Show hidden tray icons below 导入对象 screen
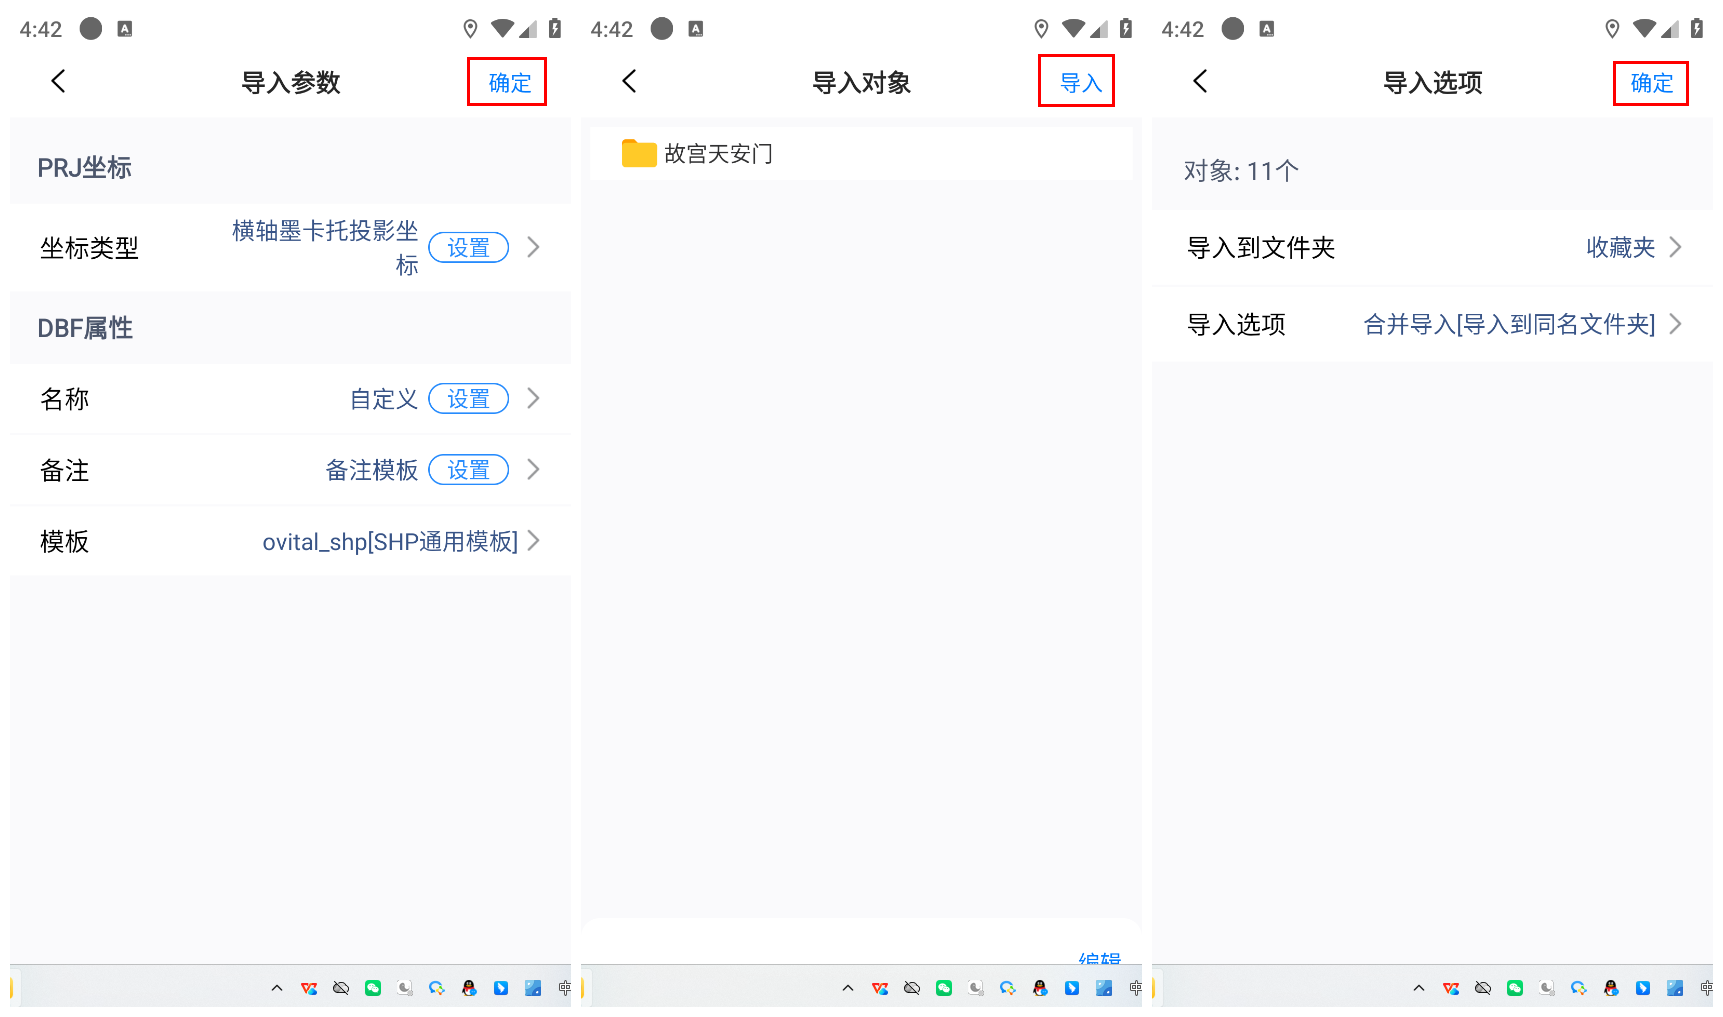 [848, 988]
